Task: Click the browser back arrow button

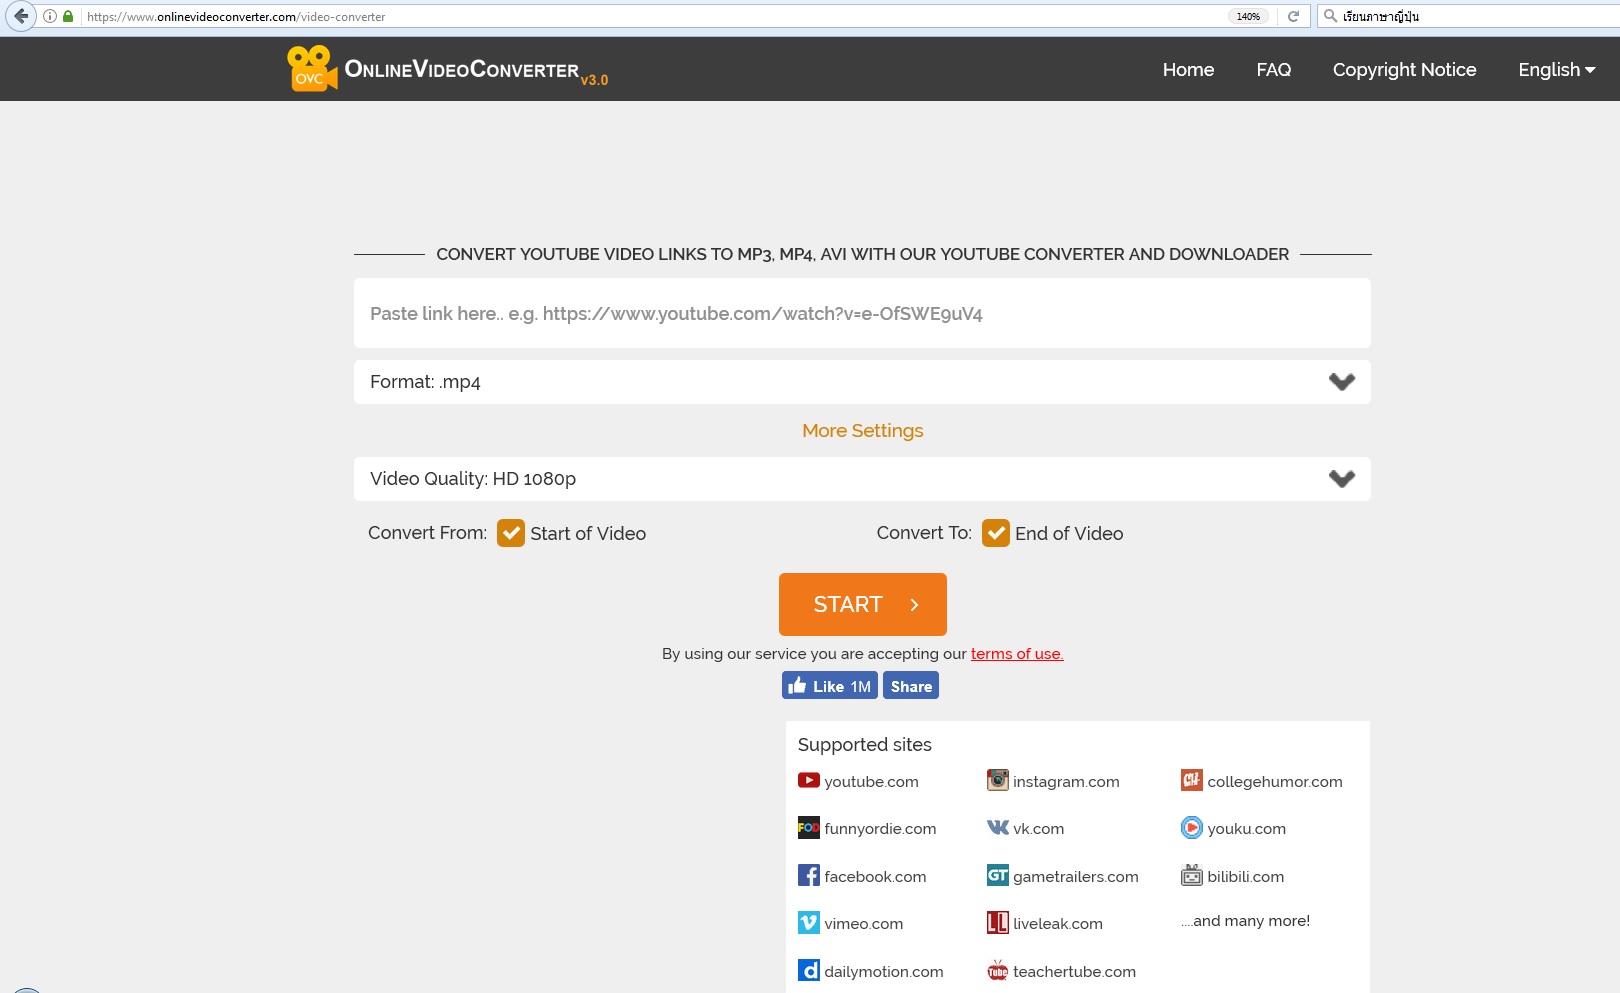Action: (21, 16)
